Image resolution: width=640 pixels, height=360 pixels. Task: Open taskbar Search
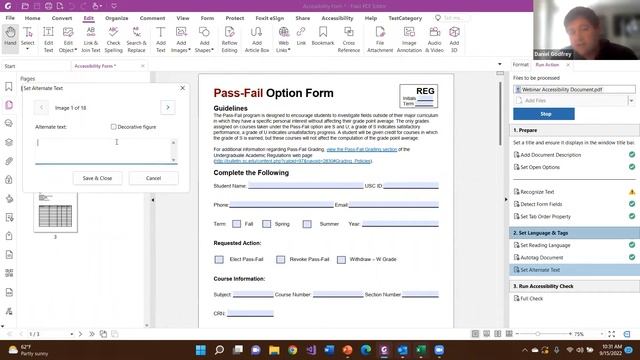pyautogui.click(x=219, y=350)
